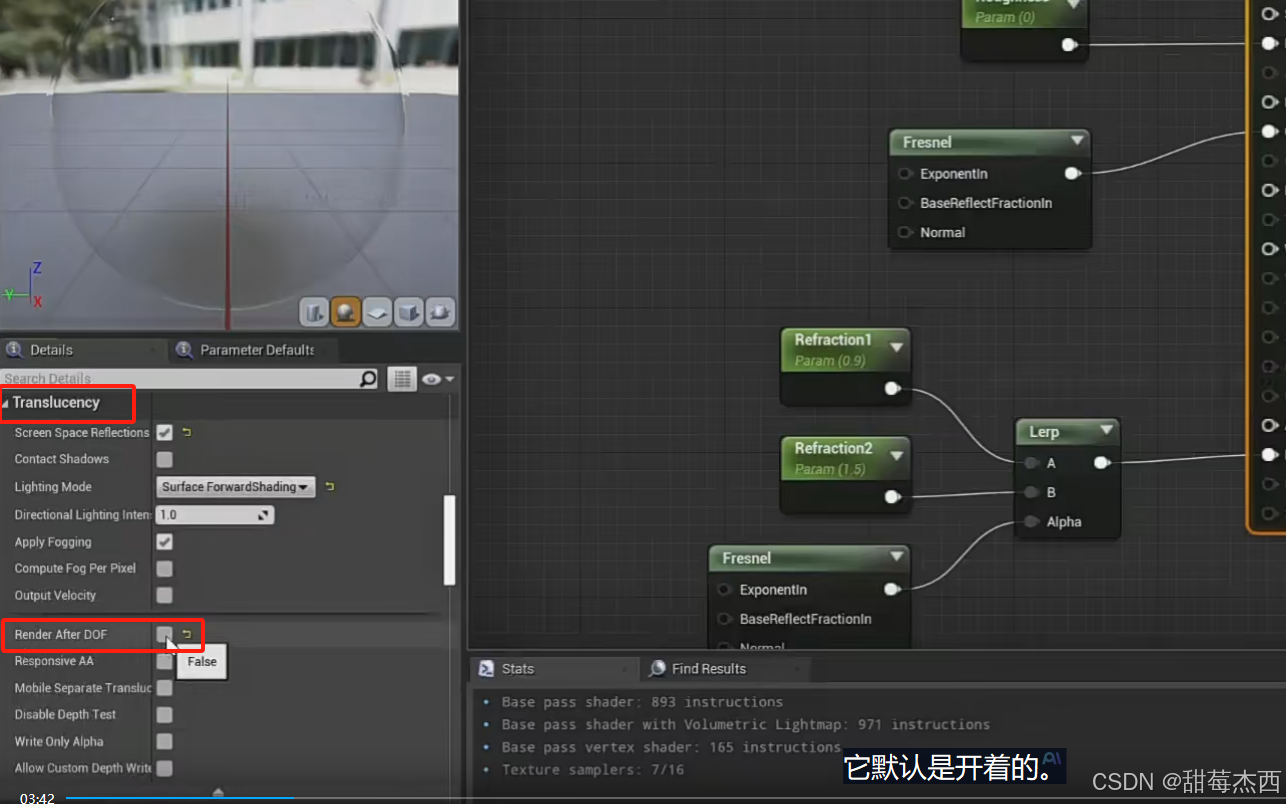Click ExponentIn pin of Fresnel above Refraction1

click(905, 174)
